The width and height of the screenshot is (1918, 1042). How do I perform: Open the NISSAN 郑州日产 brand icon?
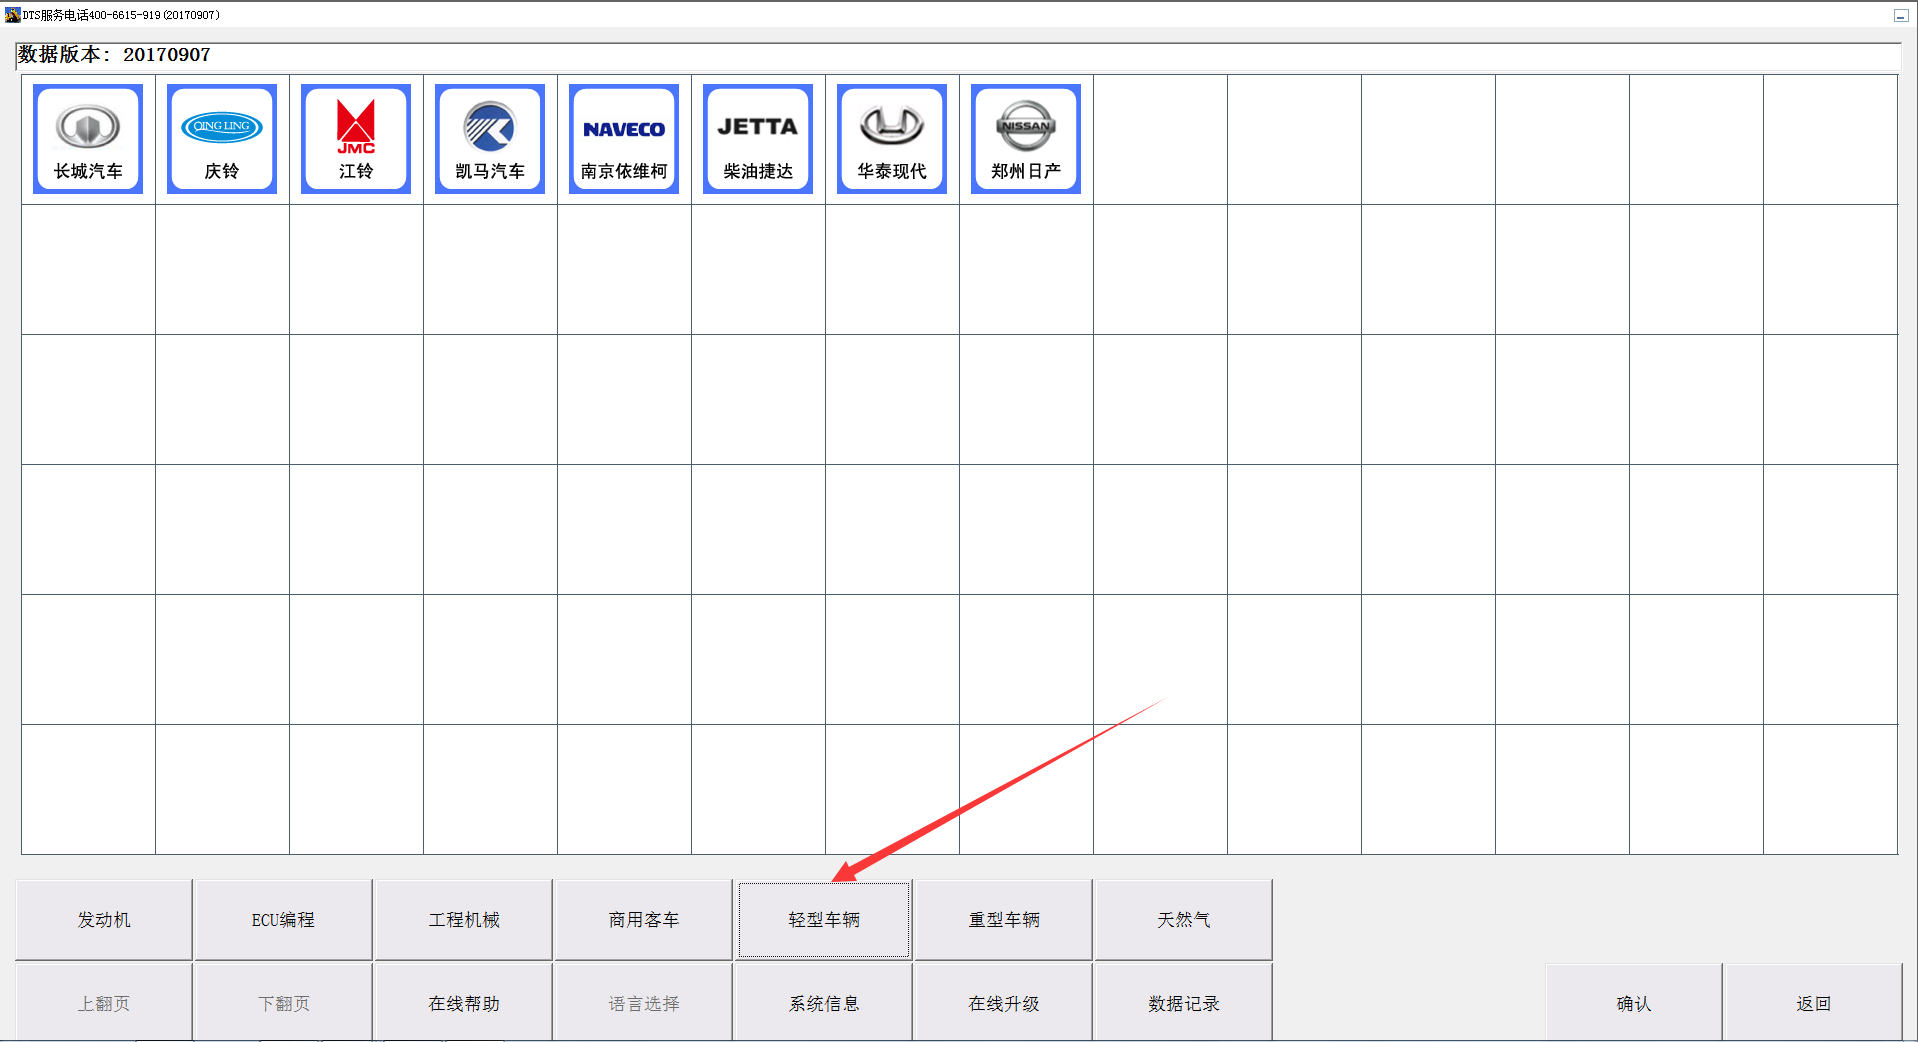pos(1026,139)
